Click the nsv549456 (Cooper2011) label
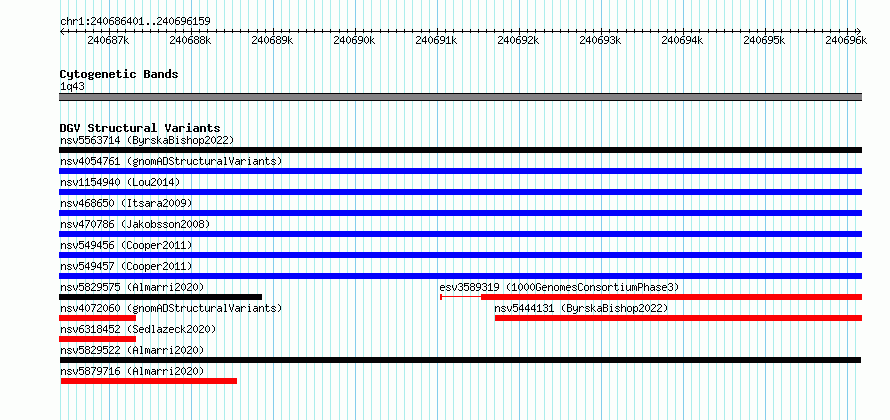Image resolution: width=890 pixels, height=420 pixels. pos(126,245)
